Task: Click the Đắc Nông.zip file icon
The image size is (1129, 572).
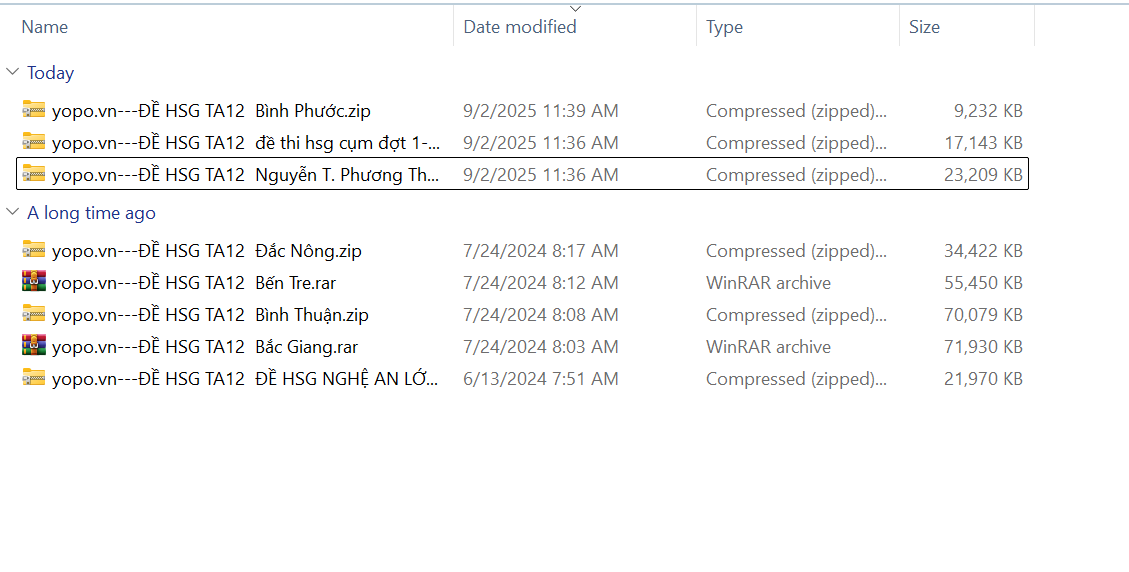Action: coord(34,250)
